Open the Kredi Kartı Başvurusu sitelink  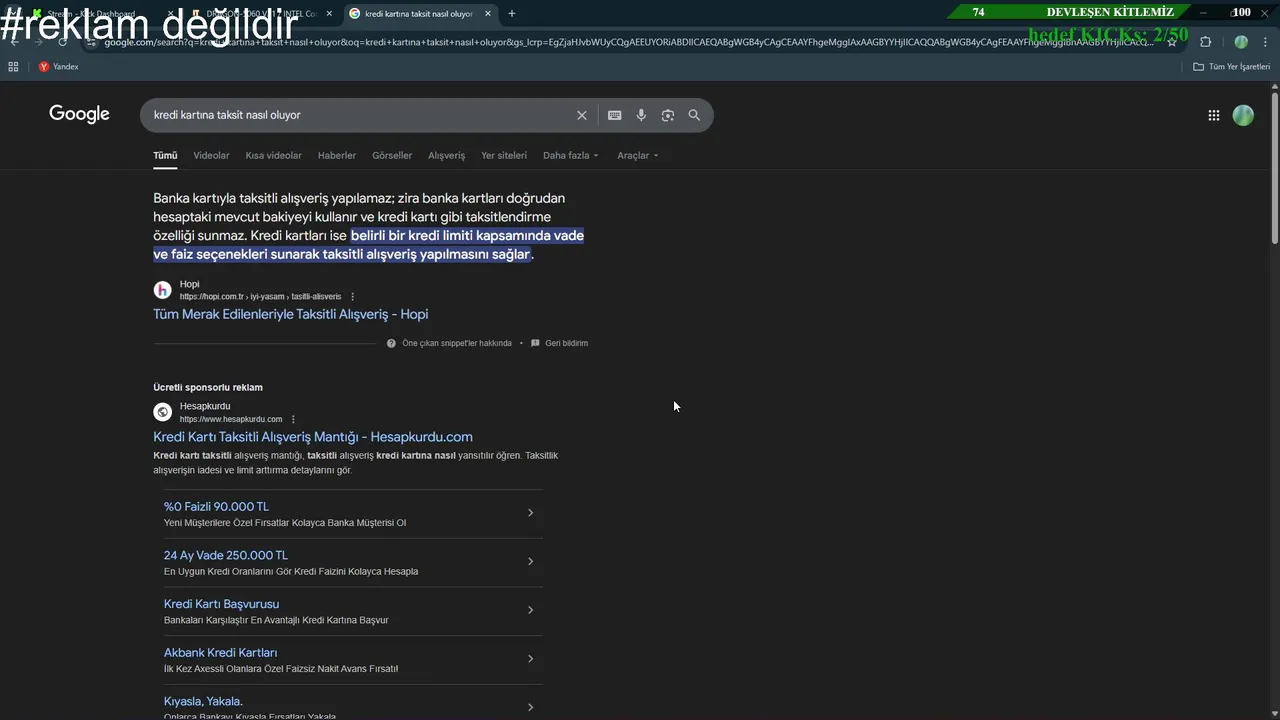coord(221,604)
